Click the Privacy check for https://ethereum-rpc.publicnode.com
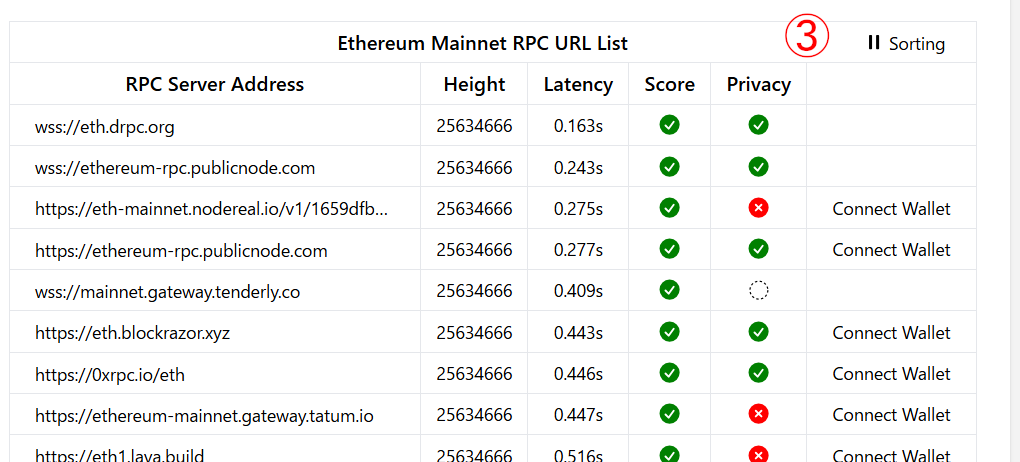This screenshot has width=1020, height=462. tap(758, 249)
